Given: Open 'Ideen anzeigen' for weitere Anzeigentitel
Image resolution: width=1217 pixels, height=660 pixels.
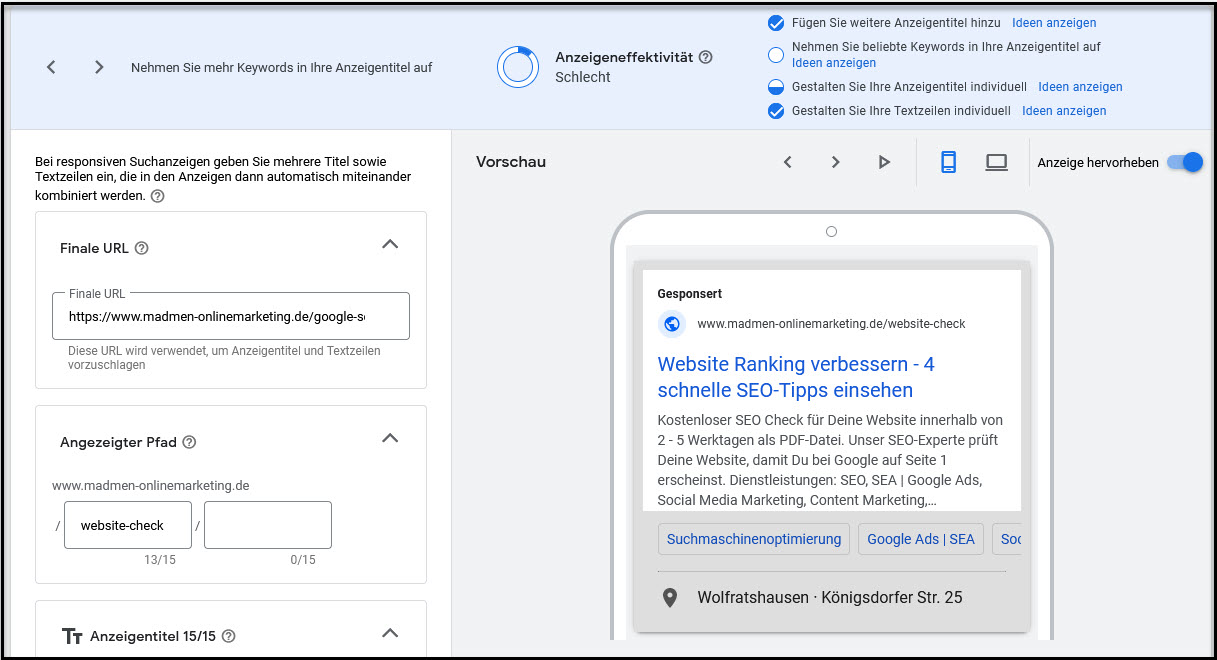Looking at the screenshot, I should coord(1054,23).
